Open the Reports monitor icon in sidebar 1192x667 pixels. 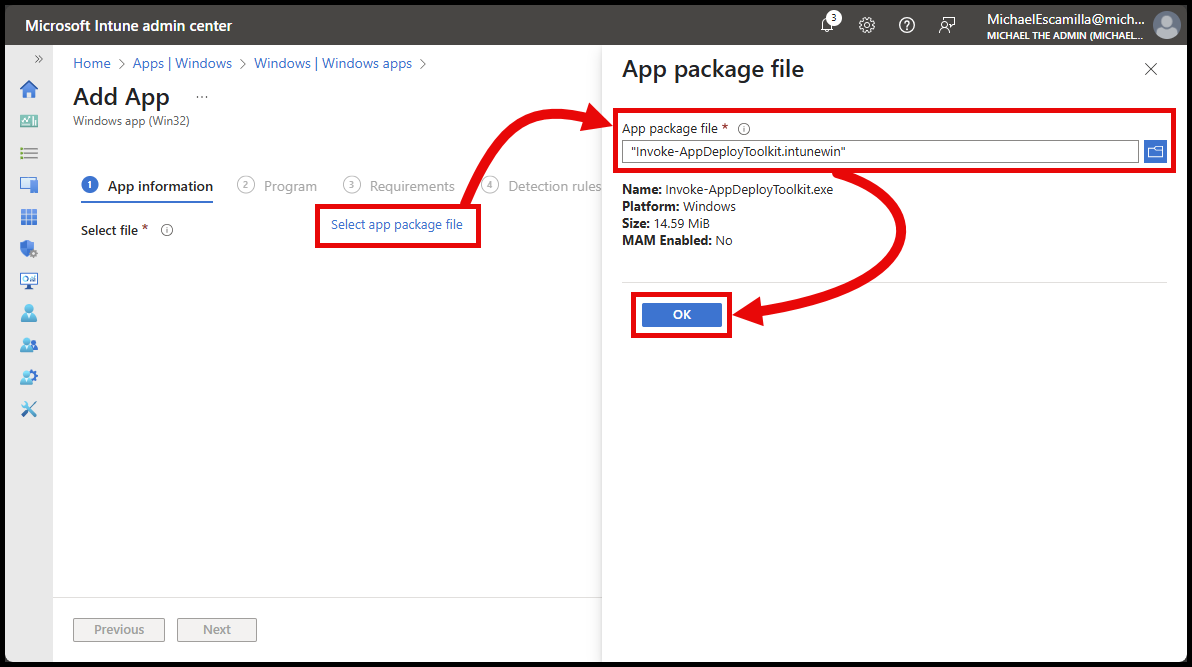(x=29, y=281)
